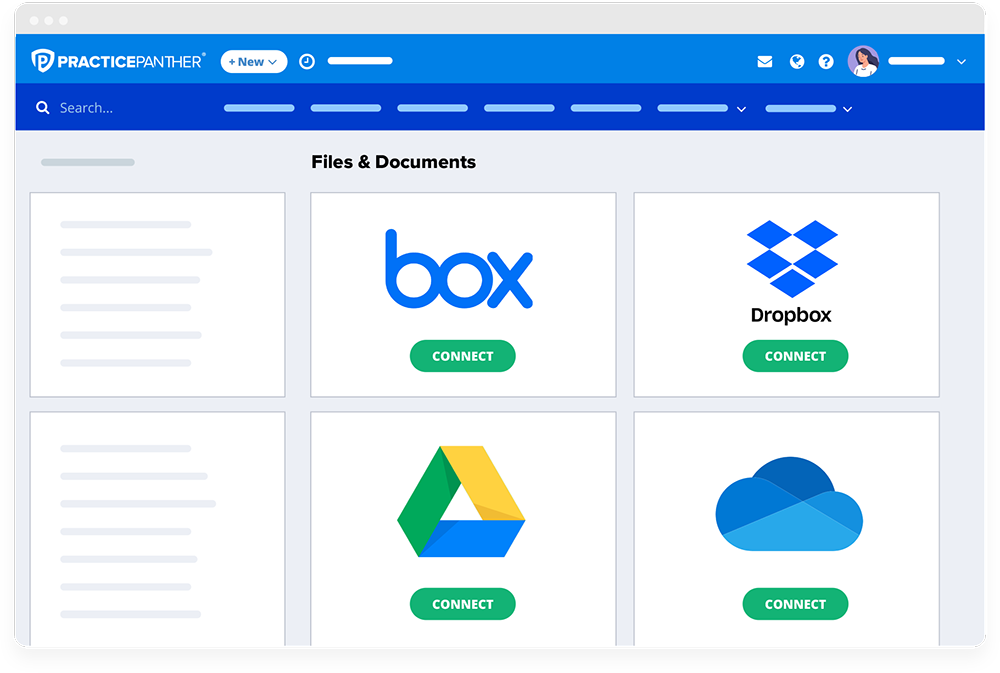Connect the Google Drive integration
The width and height of the screenshot is (1000, 673).
(462, 604)
